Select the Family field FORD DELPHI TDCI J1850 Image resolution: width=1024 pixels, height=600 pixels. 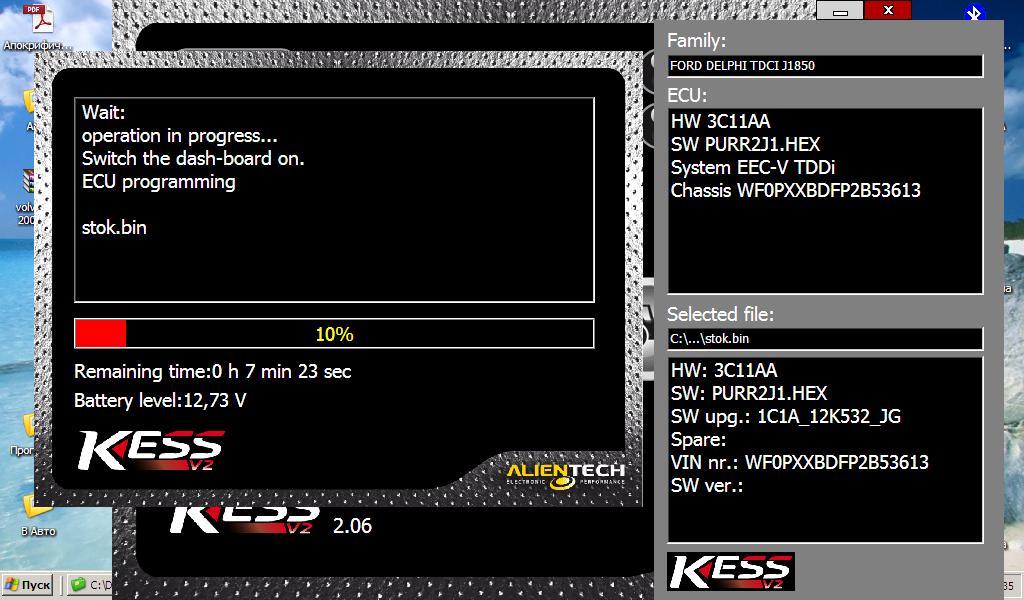click(x=825, y=66)
